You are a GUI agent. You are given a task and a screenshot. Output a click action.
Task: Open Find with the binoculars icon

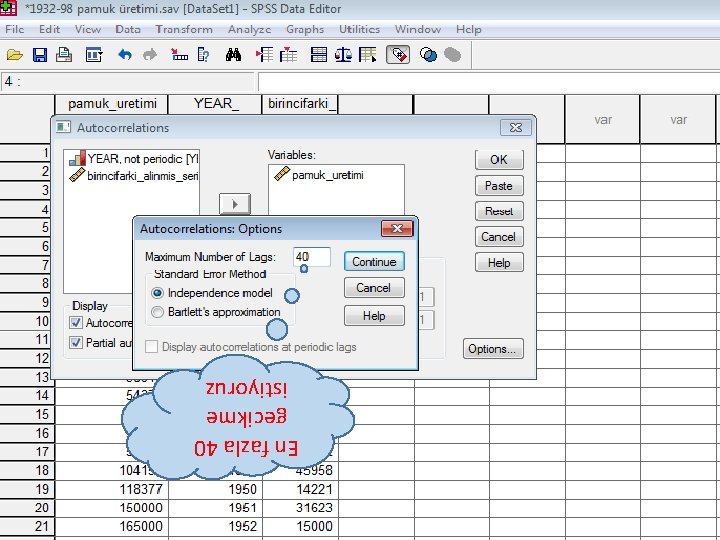click(x=233, y=55)
